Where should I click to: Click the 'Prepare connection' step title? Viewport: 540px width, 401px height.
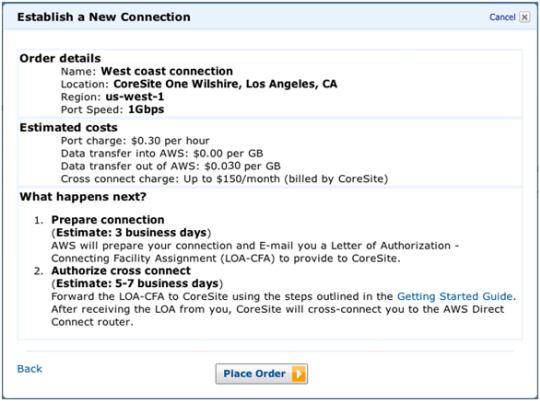coord(108,220)
